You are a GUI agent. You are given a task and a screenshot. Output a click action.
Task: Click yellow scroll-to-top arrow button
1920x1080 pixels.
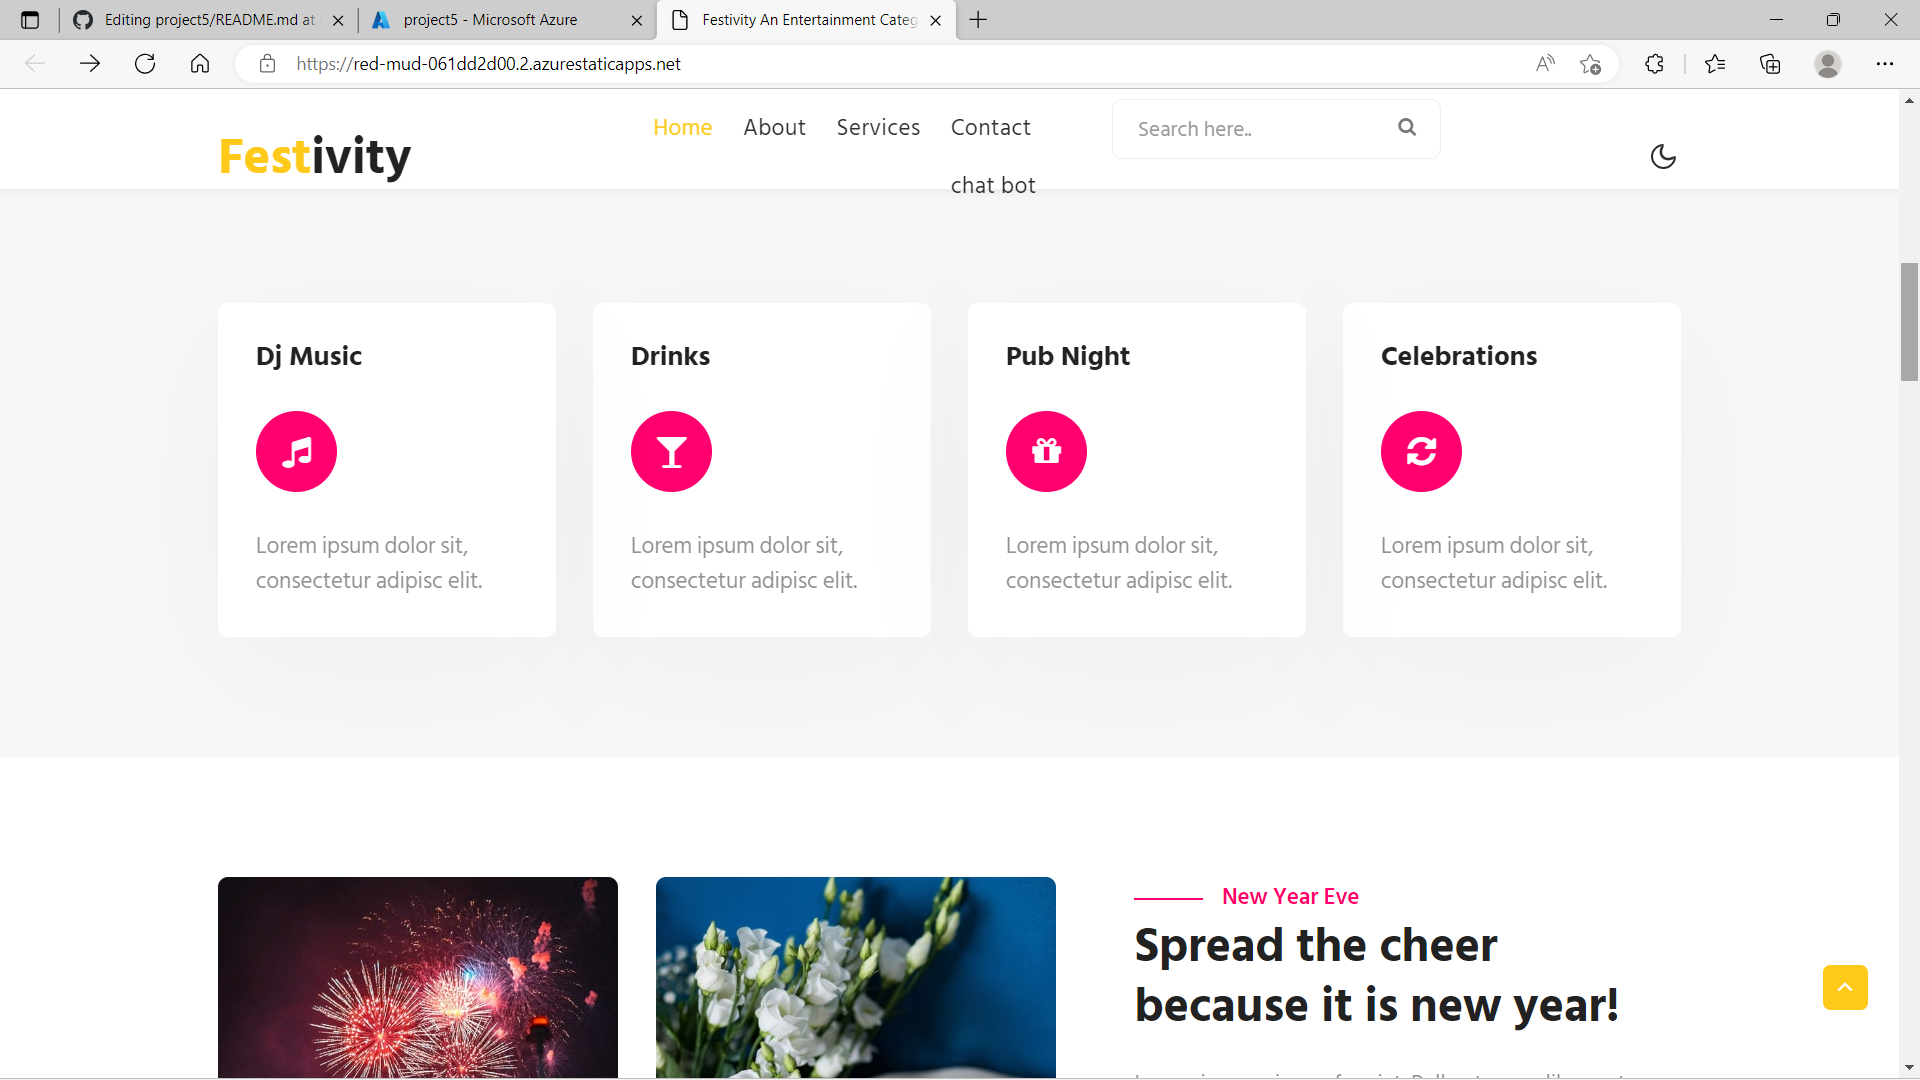tap(1845, 988)
